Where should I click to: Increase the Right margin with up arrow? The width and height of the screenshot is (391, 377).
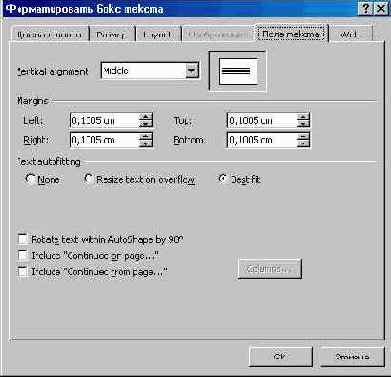point(145,136)
